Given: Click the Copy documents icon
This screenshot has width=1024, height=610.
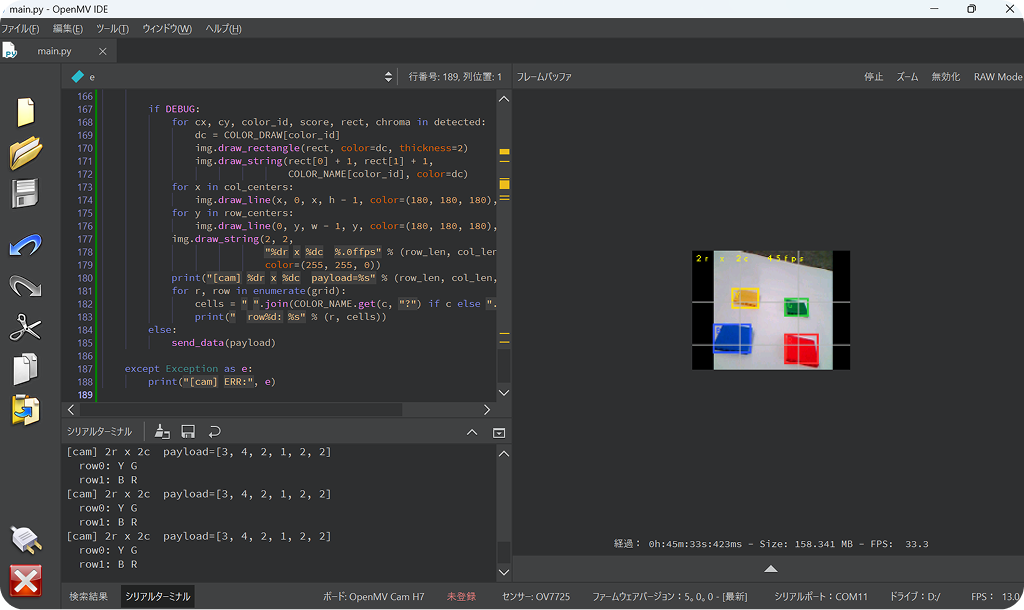Looking at the screenshot, I should tap(25, 369).
